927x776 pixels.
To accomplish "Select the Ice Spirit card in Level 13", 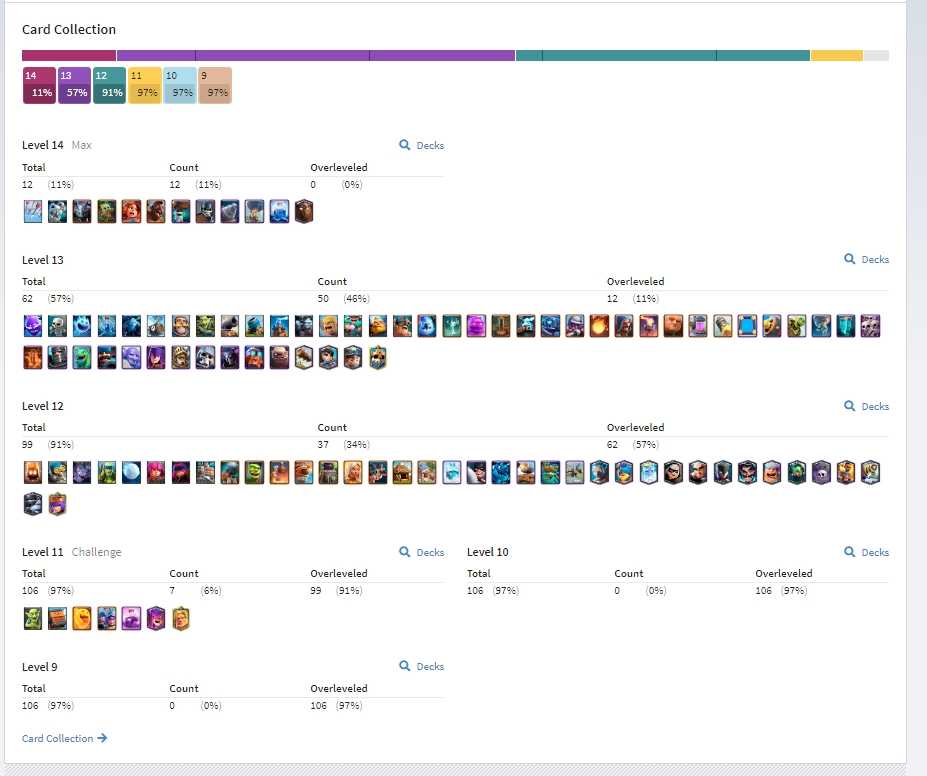I will tap(82, 326).
